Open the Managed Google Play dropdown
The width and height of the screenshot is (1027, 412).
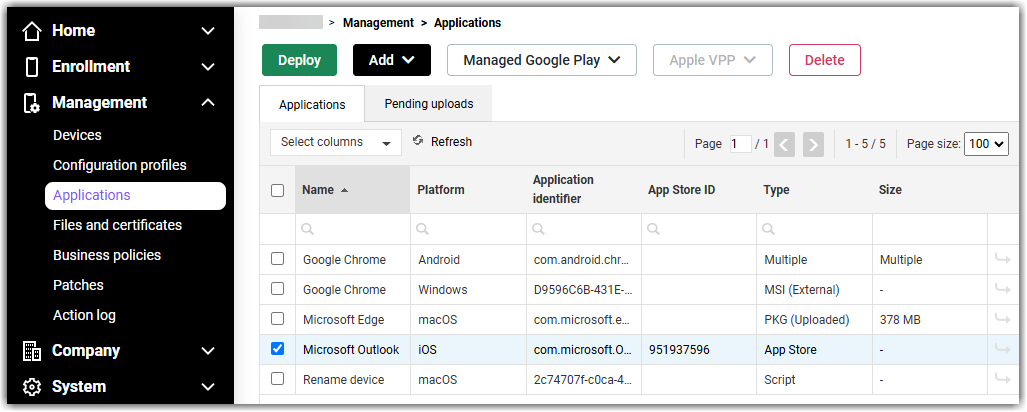click(542, 60)
